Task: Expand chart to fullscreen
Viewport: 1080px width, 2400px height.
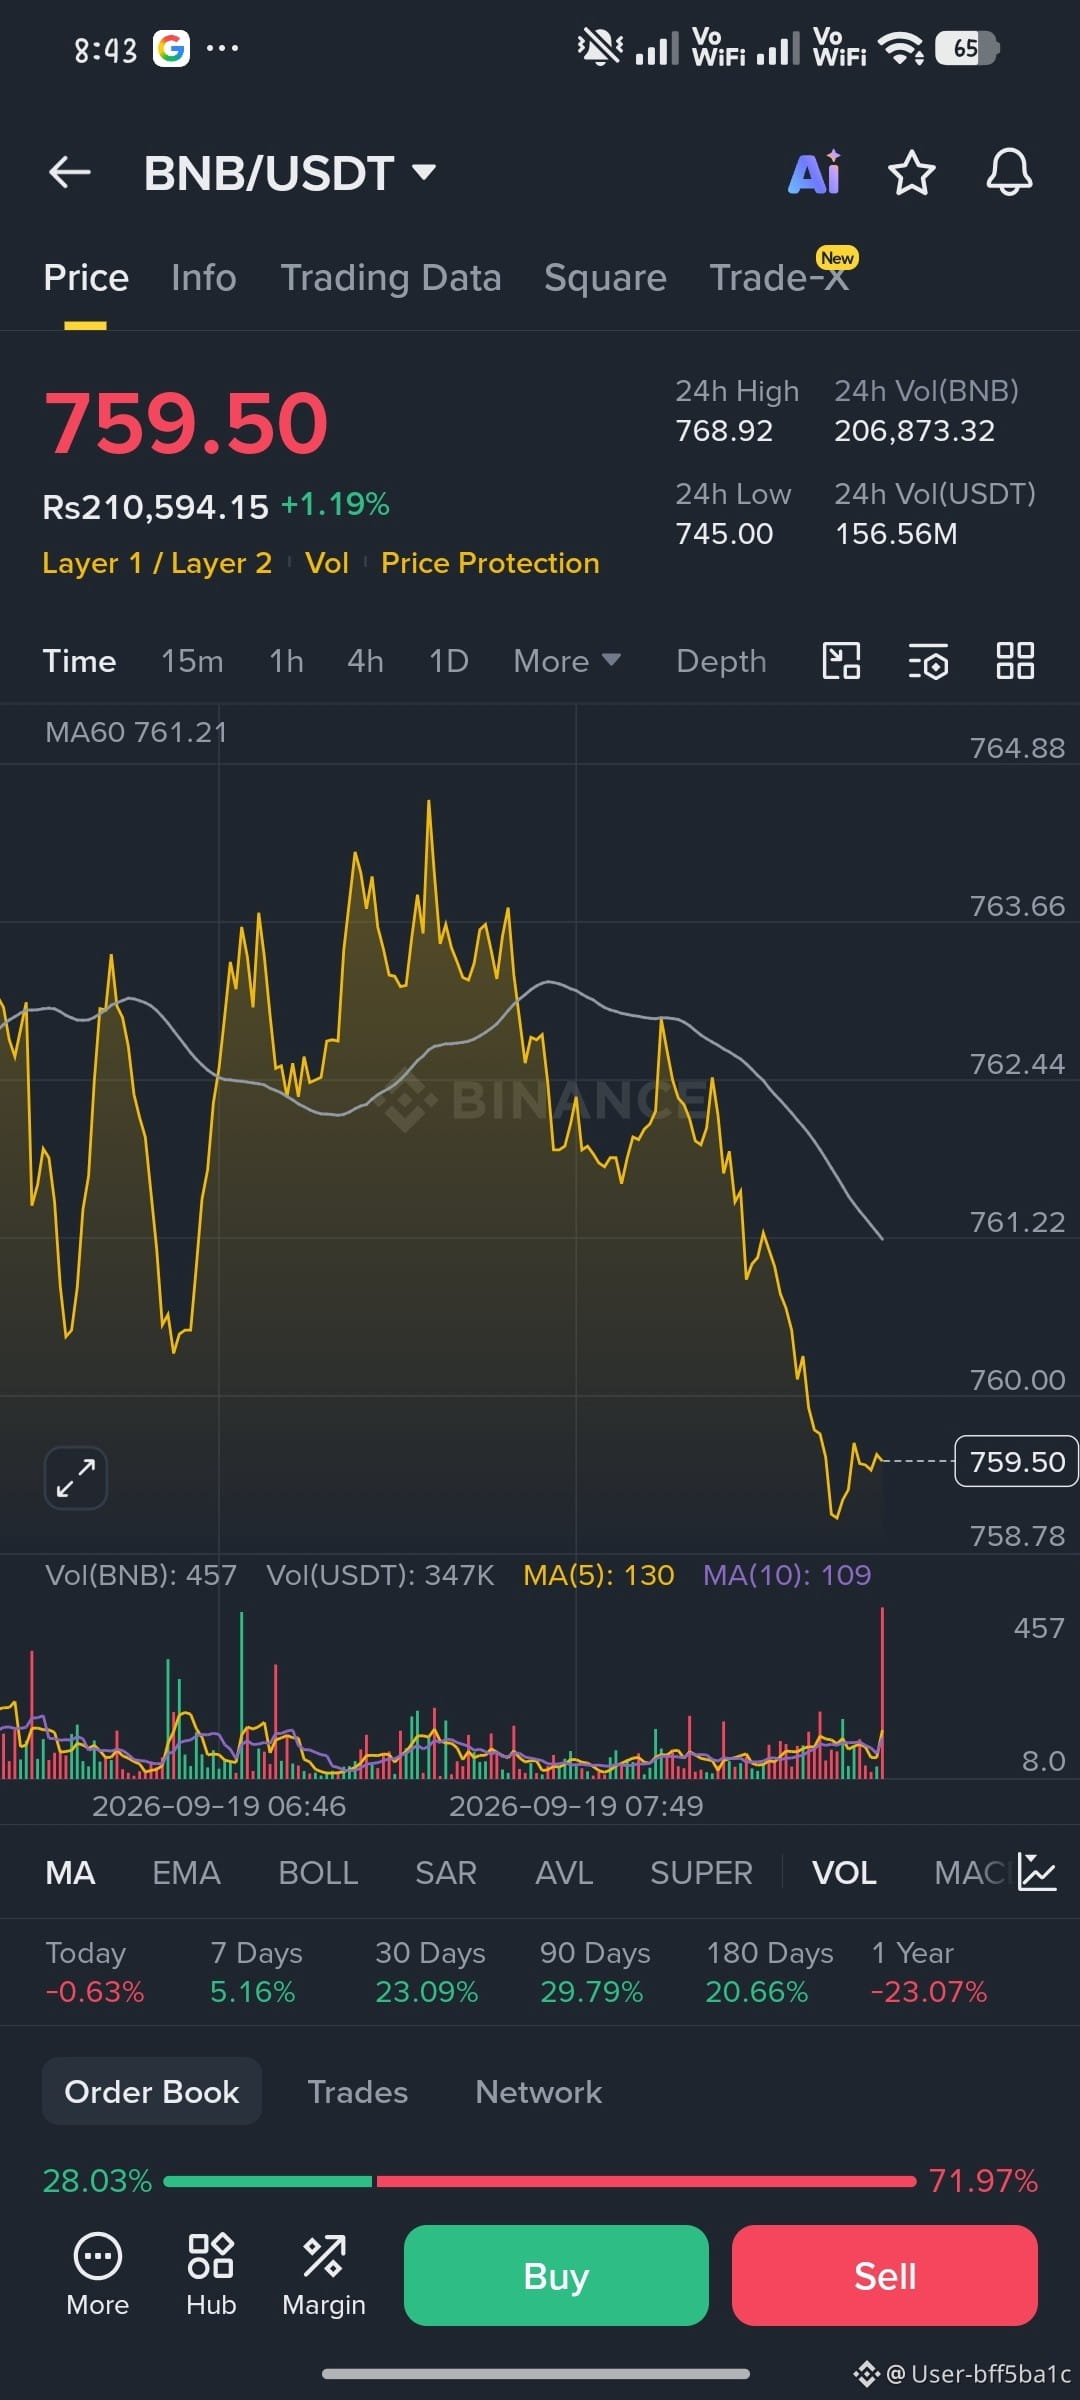Action: pos(76,1478)
